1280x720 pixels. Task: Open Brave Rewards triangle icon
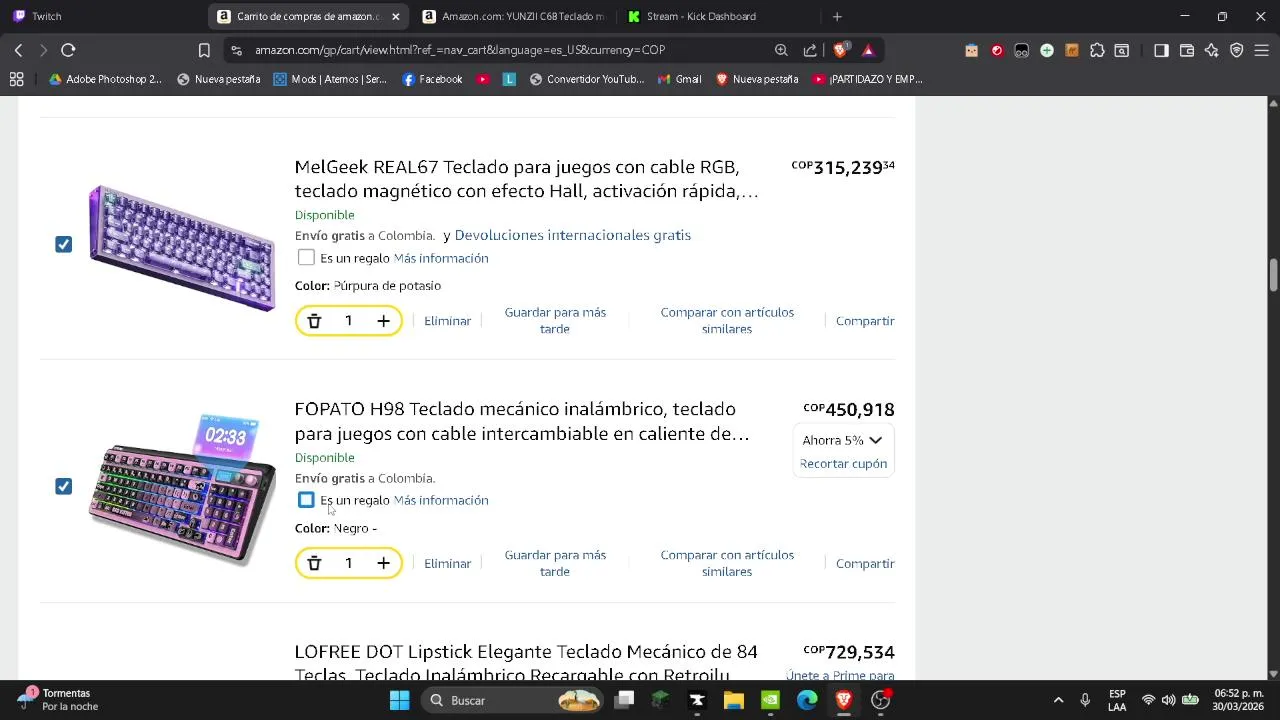pyautogui.click(x=868, y=50)
